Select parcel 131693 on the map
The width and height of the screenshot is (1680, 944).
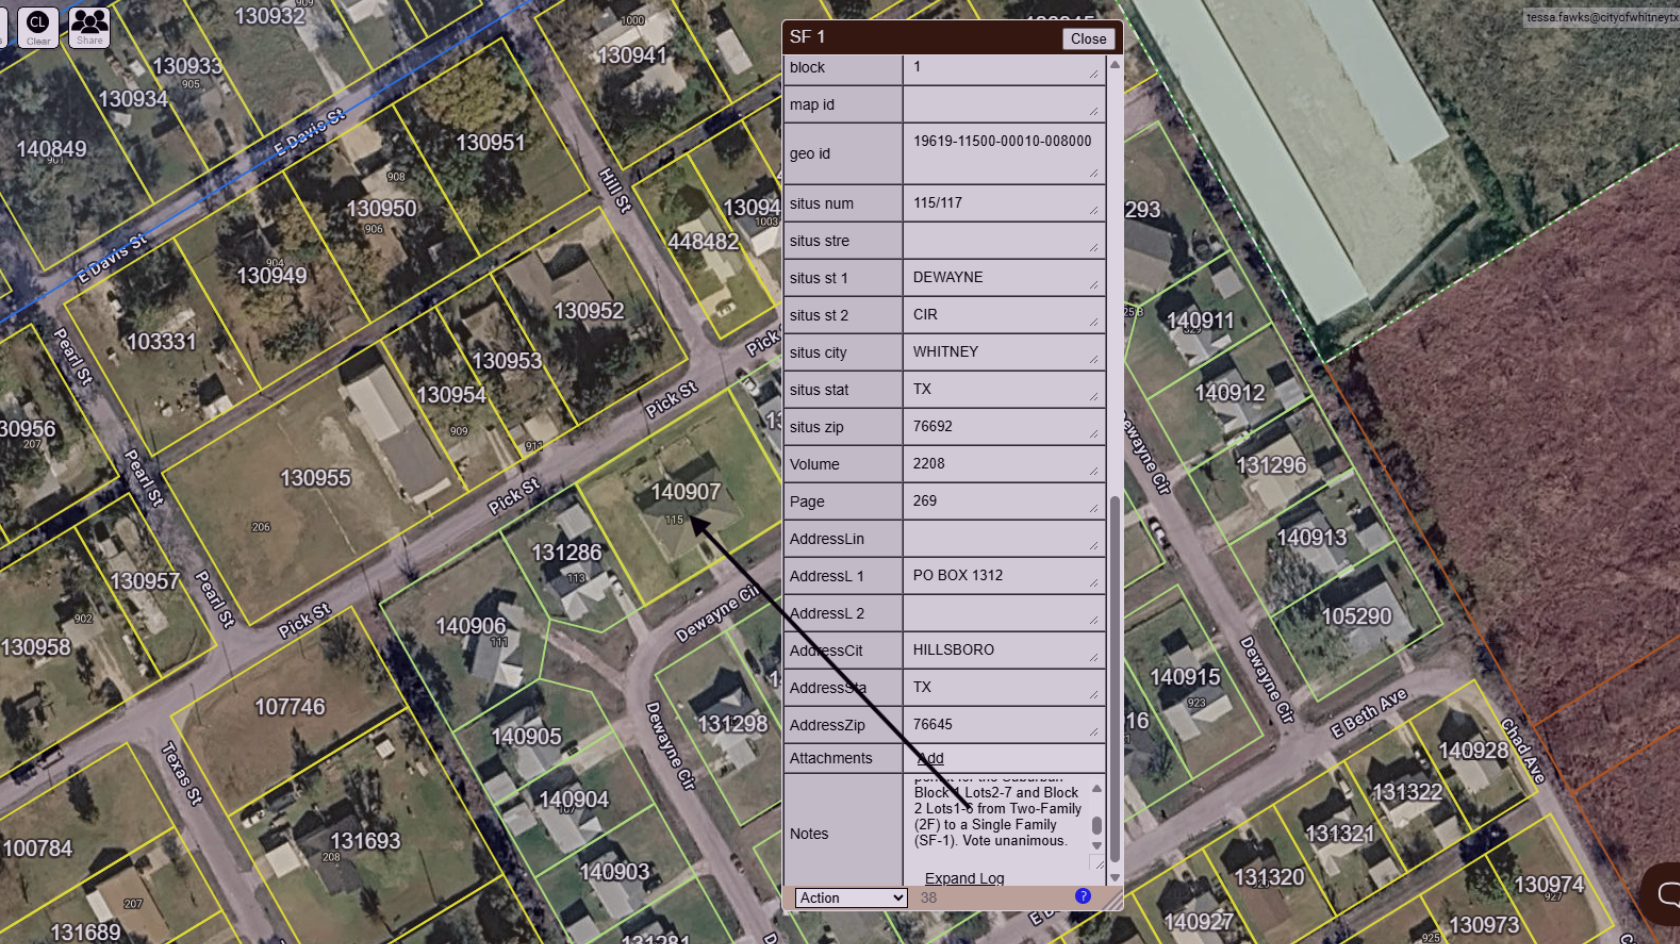[x=365, y=841]
